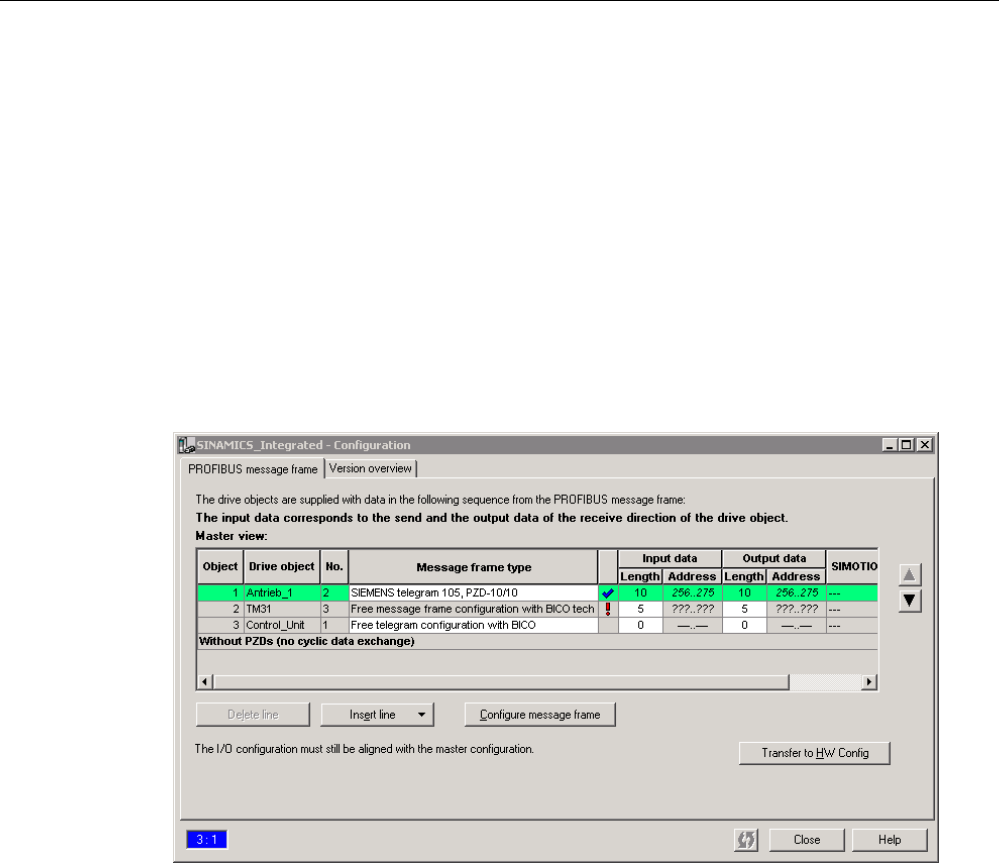Click the No. column header

point(334,567)
